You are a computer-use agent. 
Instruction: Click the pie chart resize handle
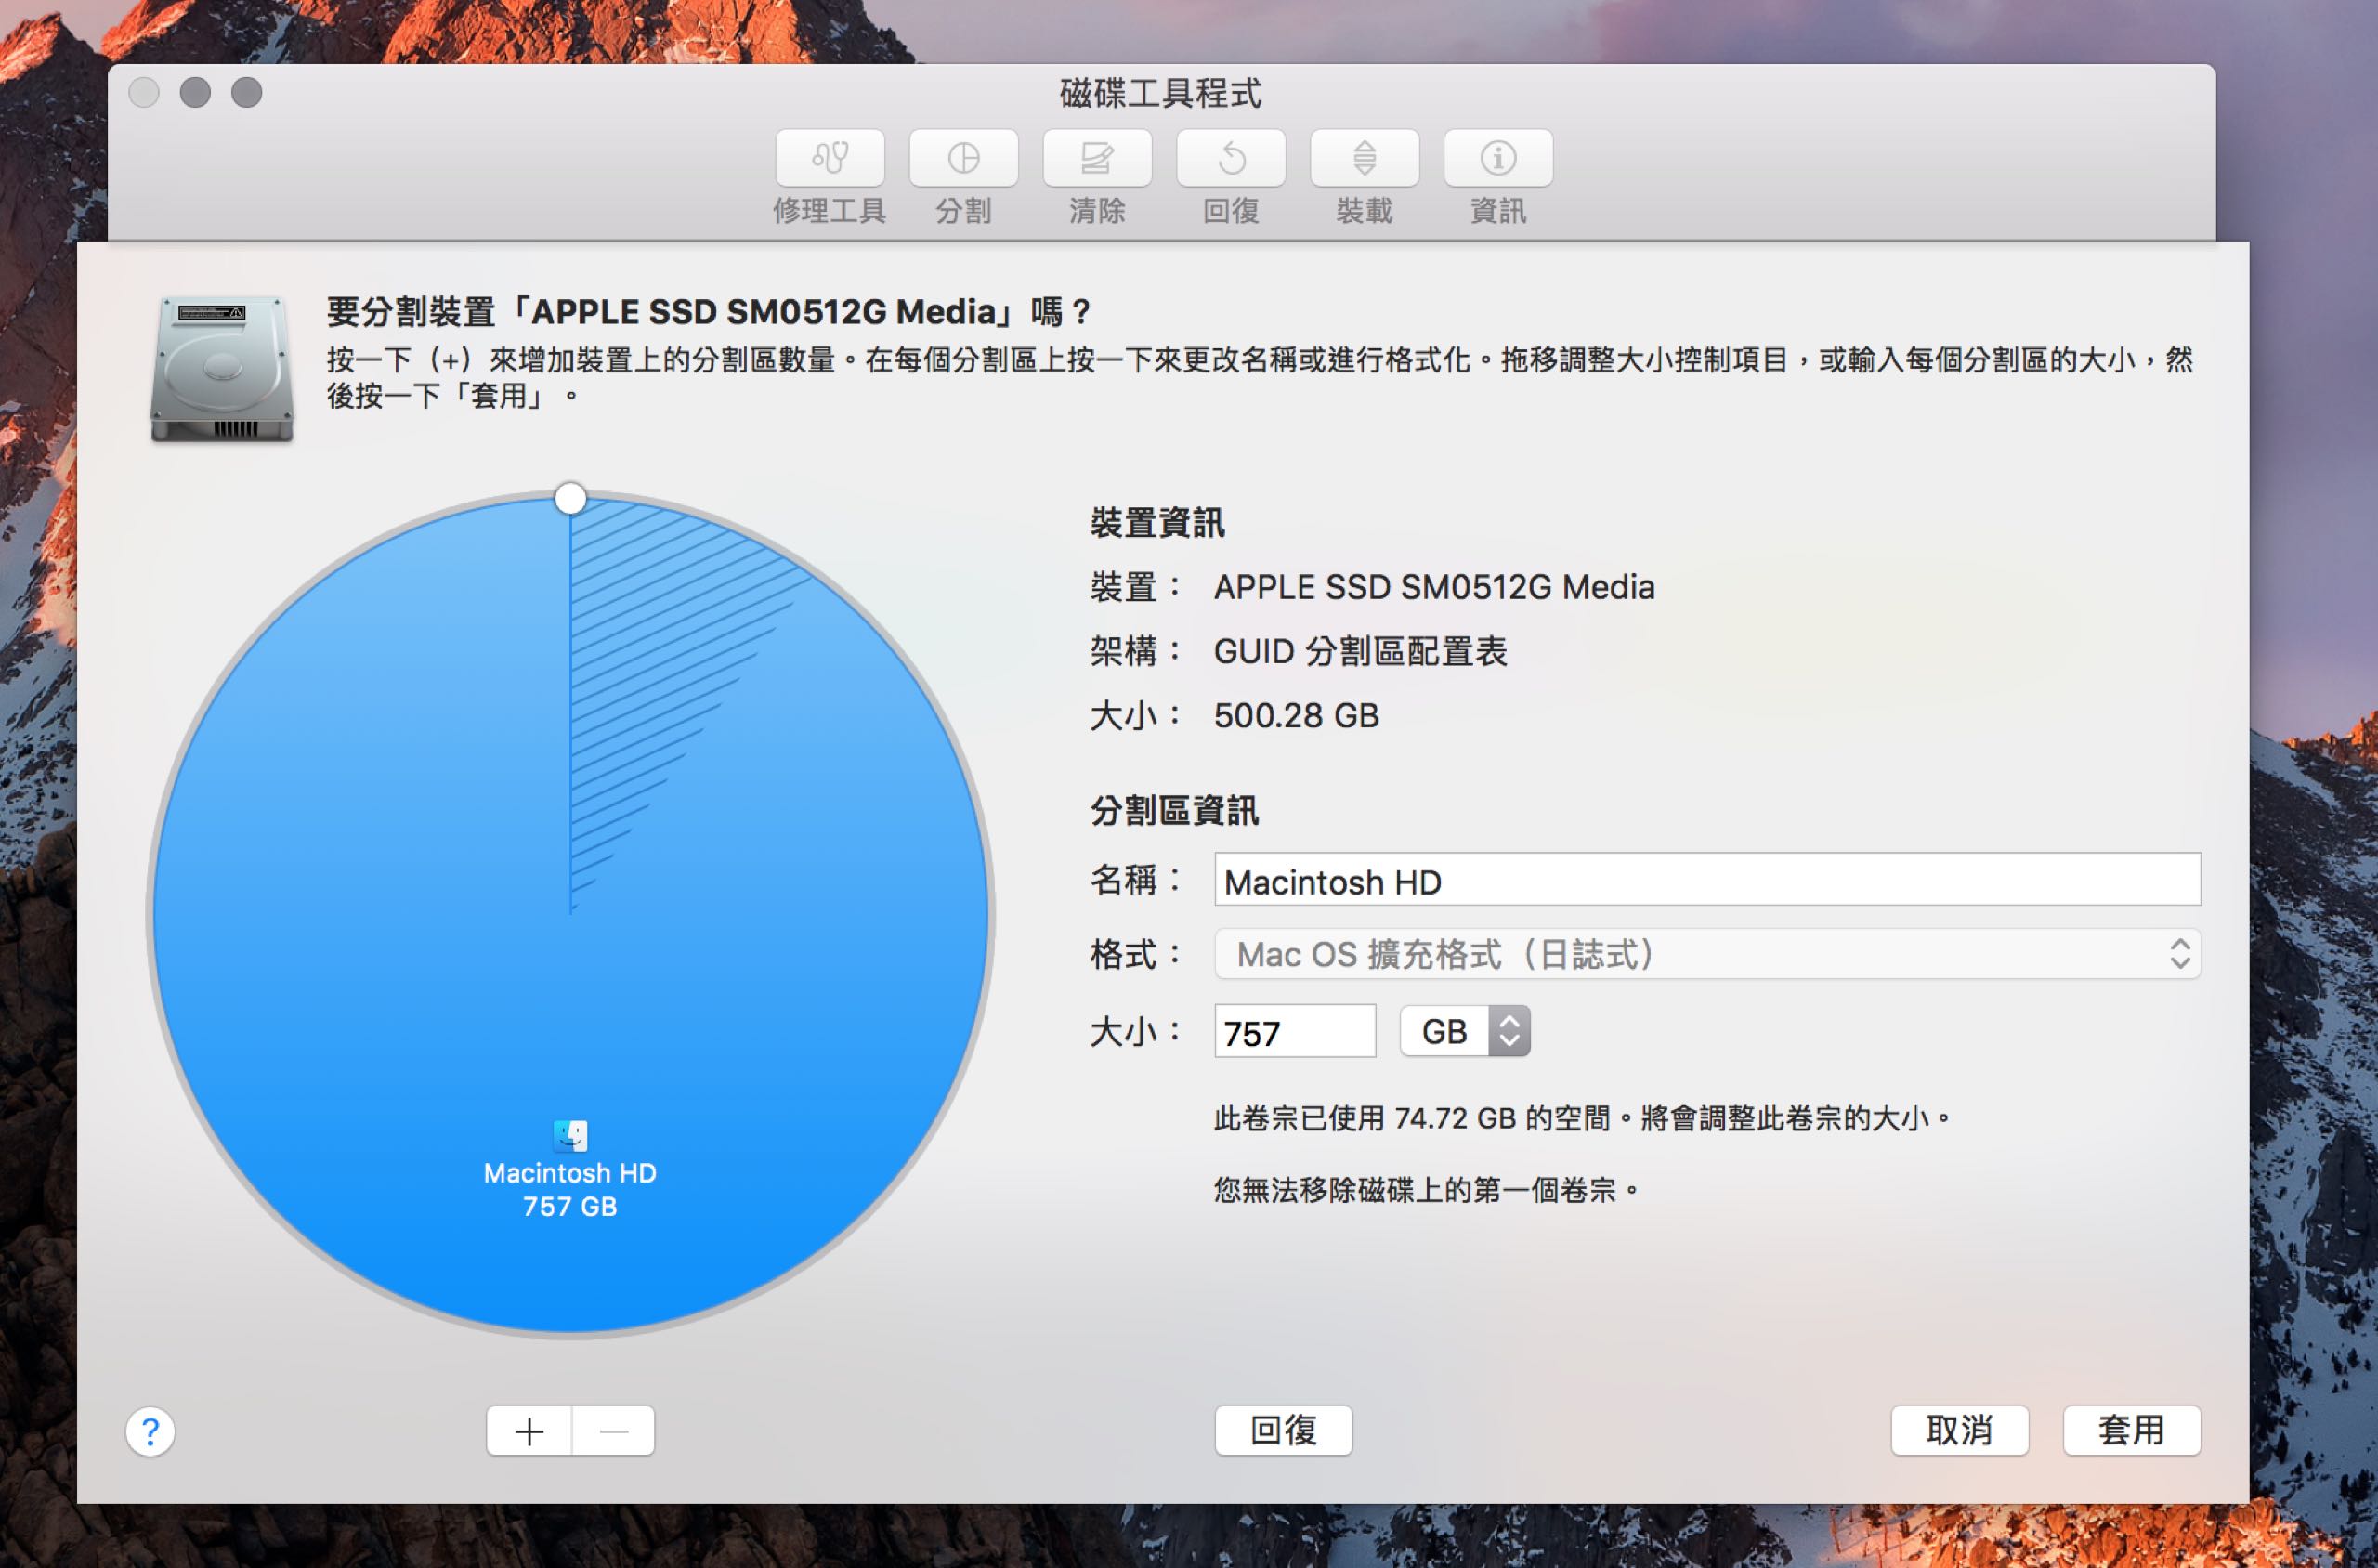[570, 498]
